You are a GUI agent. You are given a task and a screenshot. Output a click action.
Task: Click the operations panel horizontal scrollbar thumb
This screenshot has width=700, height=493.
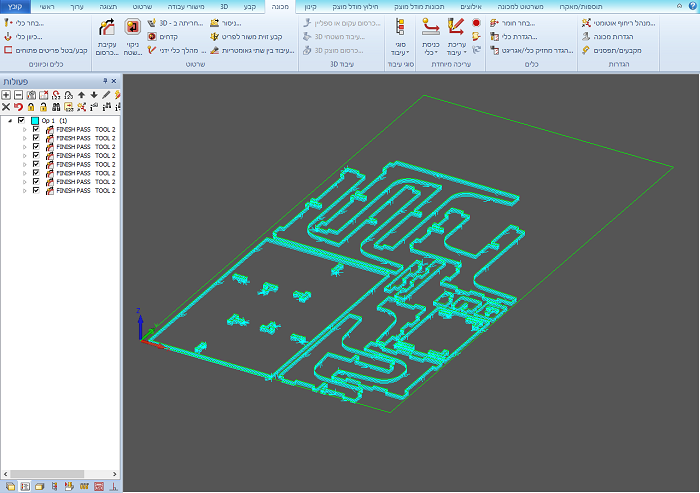(47, 474)
